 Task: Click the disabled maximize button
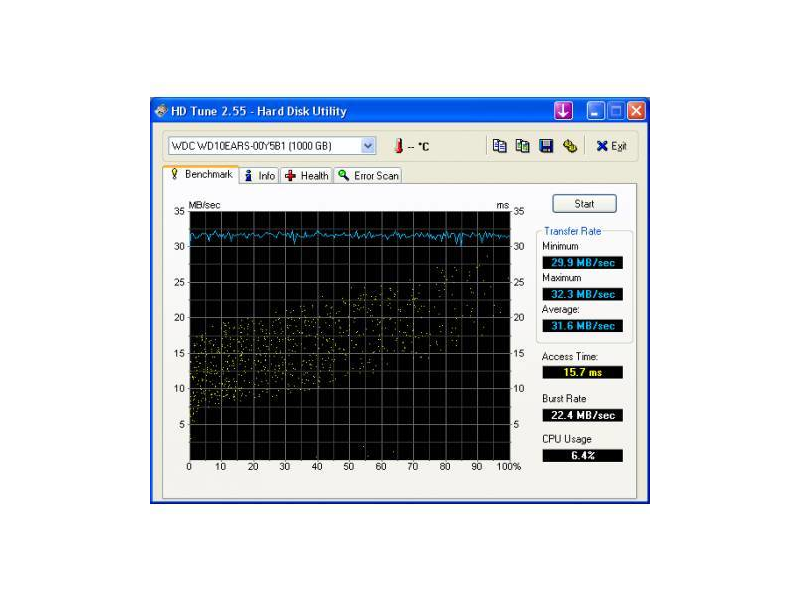(616, 111)
